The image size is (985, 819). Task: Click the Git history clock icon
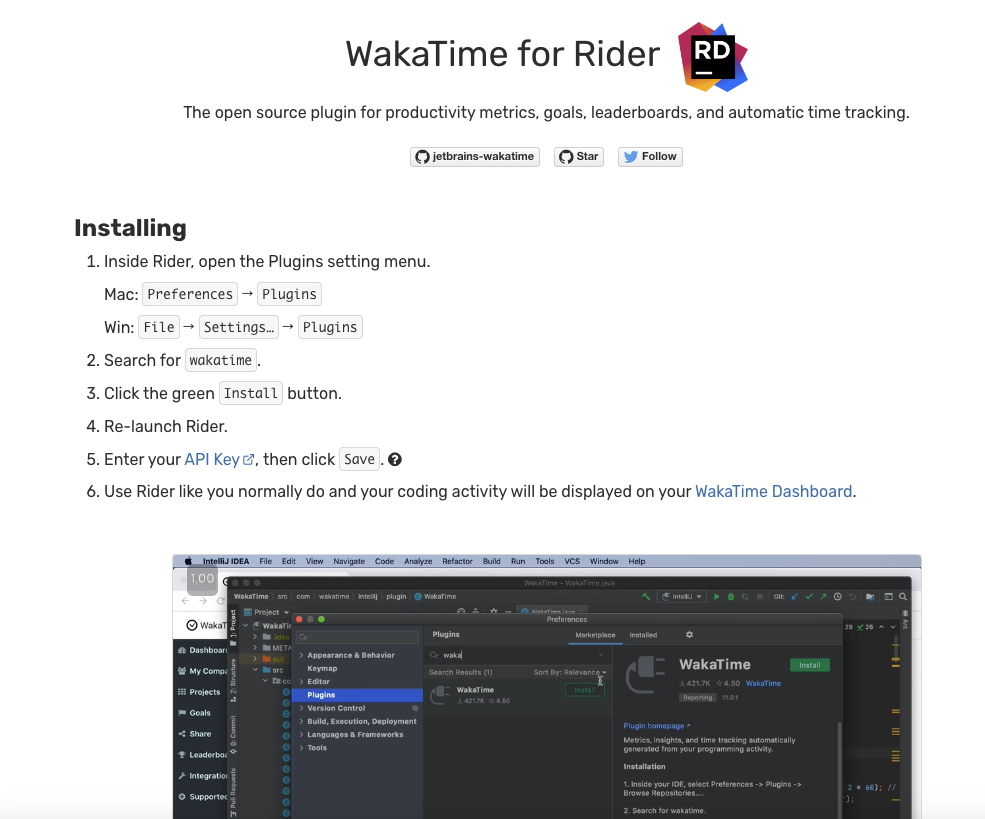pyautogui.click(x=837, y=597)
